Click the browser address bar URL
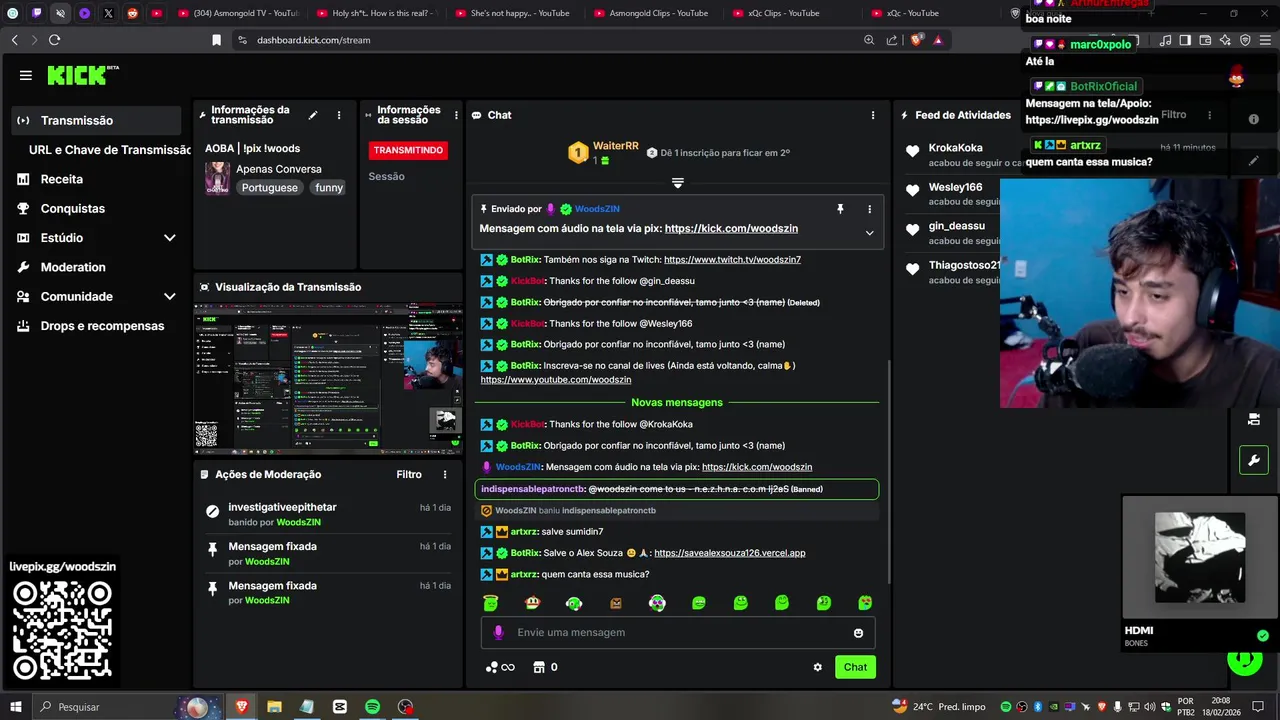Viewport: 1280px width, 720px height. (x=314, y=40)
